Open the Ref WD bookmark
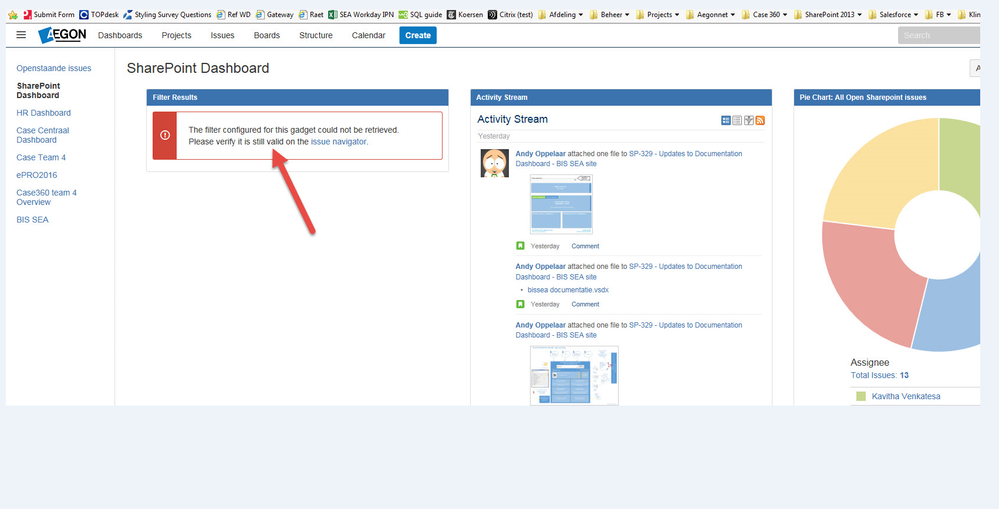This screenshot has width=999, height=509. 234,15
